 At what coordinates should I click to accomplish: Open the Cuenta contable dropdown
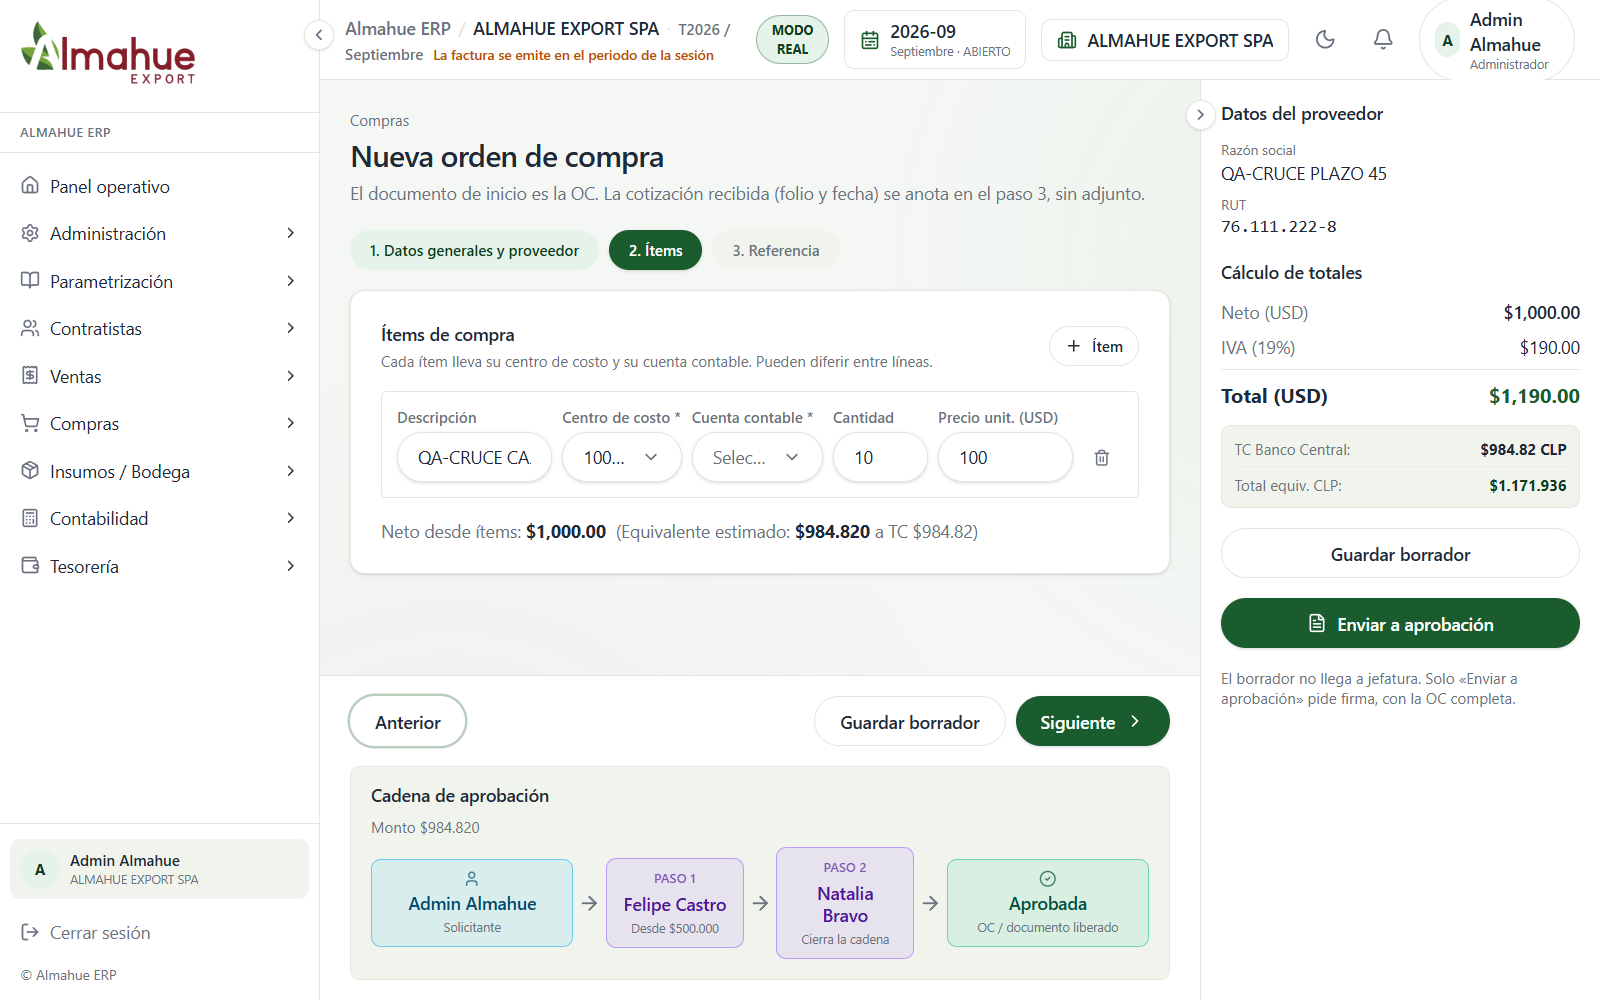point(757,458)
